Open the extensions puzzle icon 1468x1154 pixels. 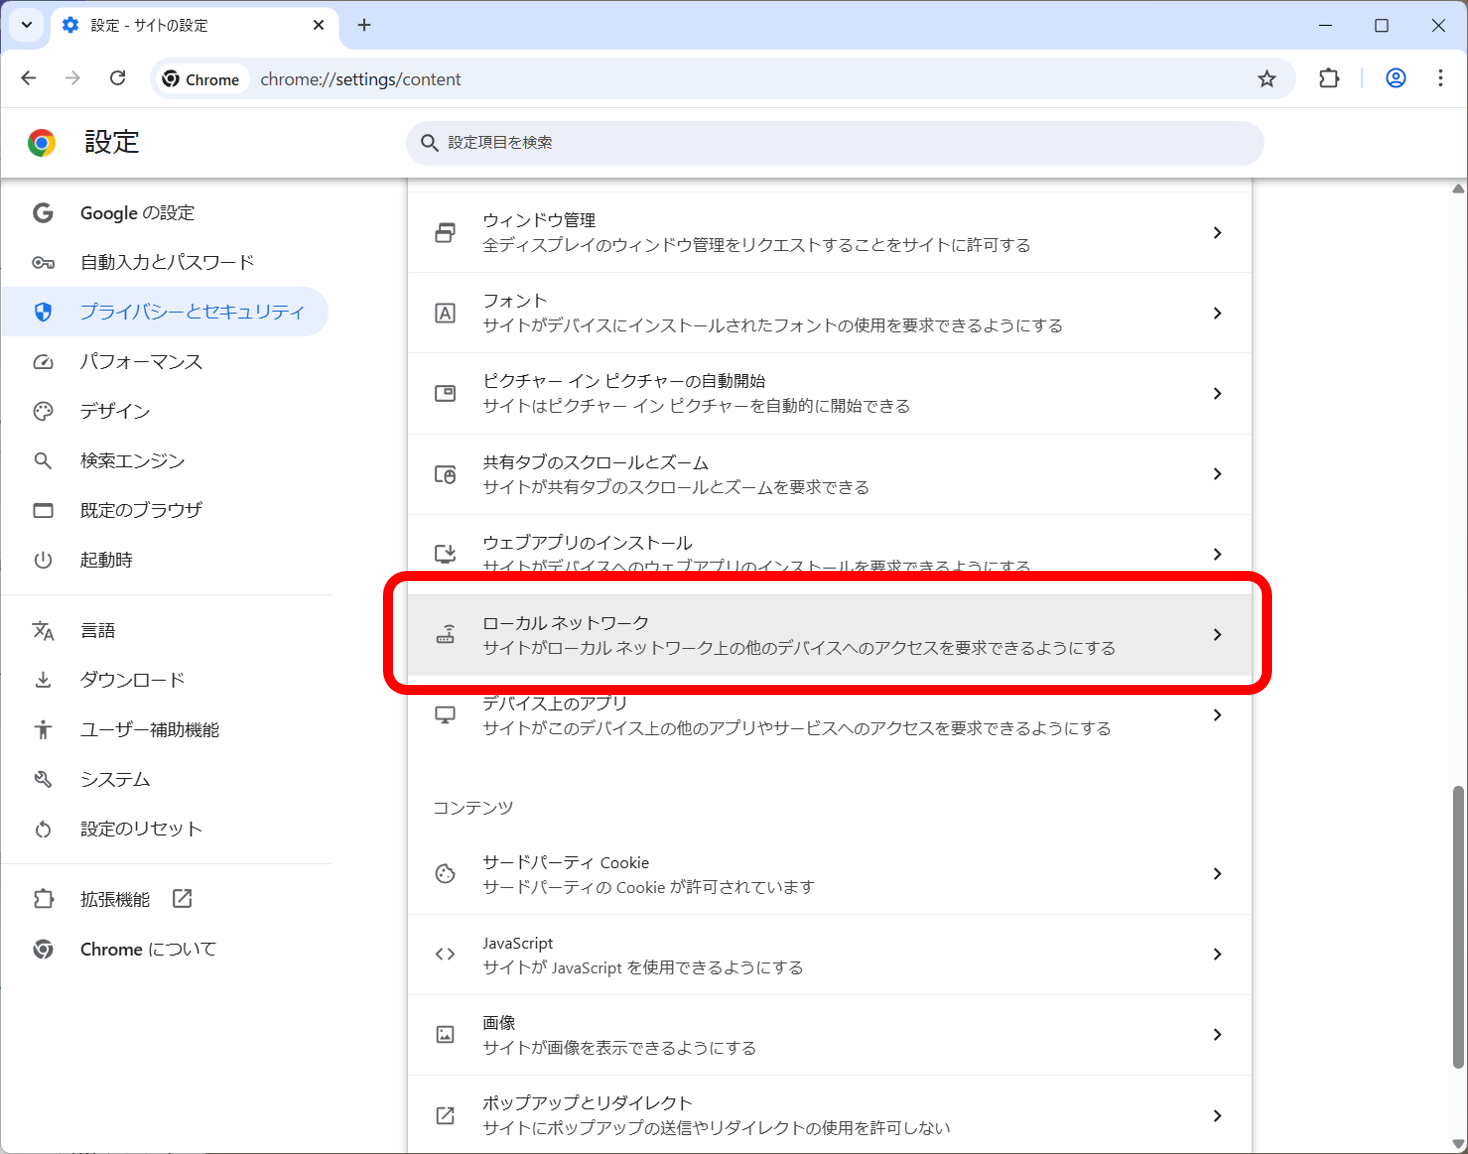1328,78
